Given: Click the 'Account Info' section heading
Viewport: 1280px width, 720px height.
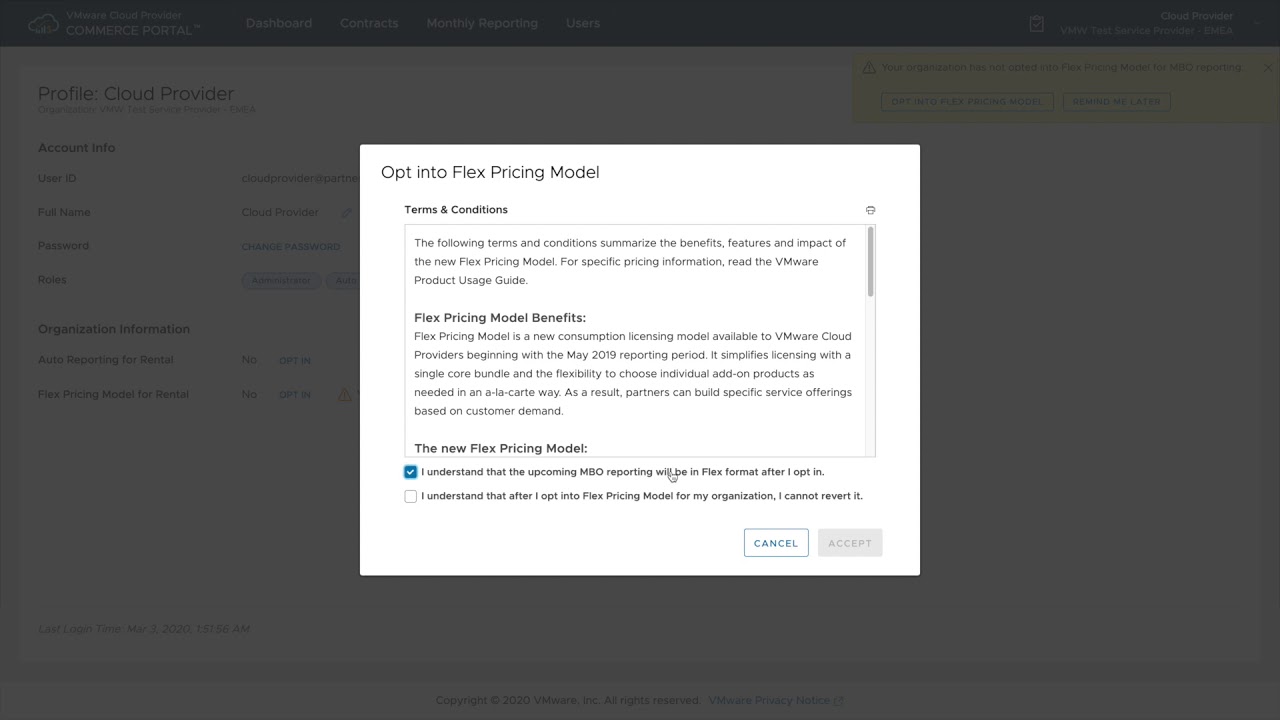Looking at the screenshot, I should point(77,148).
